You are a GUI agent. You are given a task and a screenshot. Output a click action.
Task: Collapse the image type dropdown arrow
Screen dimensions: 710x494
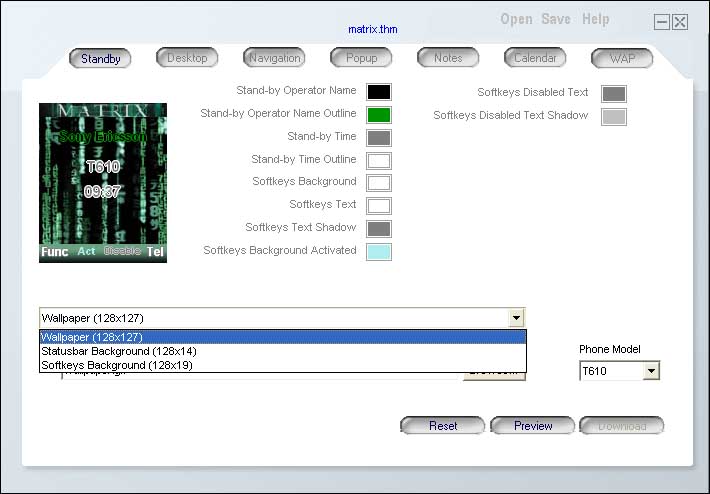click(x=516, y=318)
